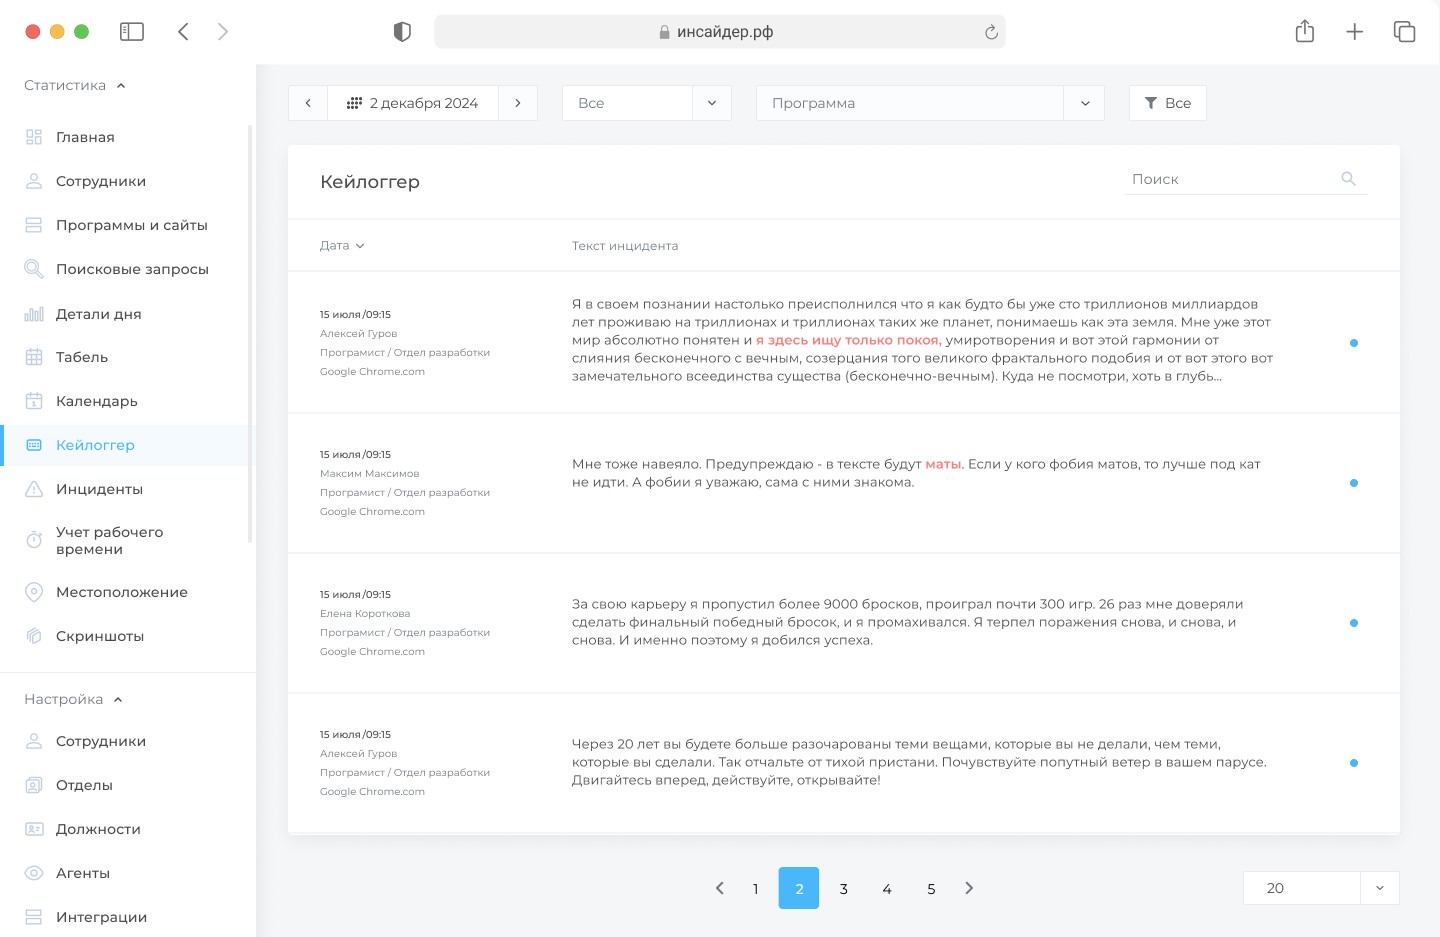Click highlighted text 'я здесь ищу только покоя'
Screen dimensions: 1440x937
pyautogui.click(x=848, y=340)
